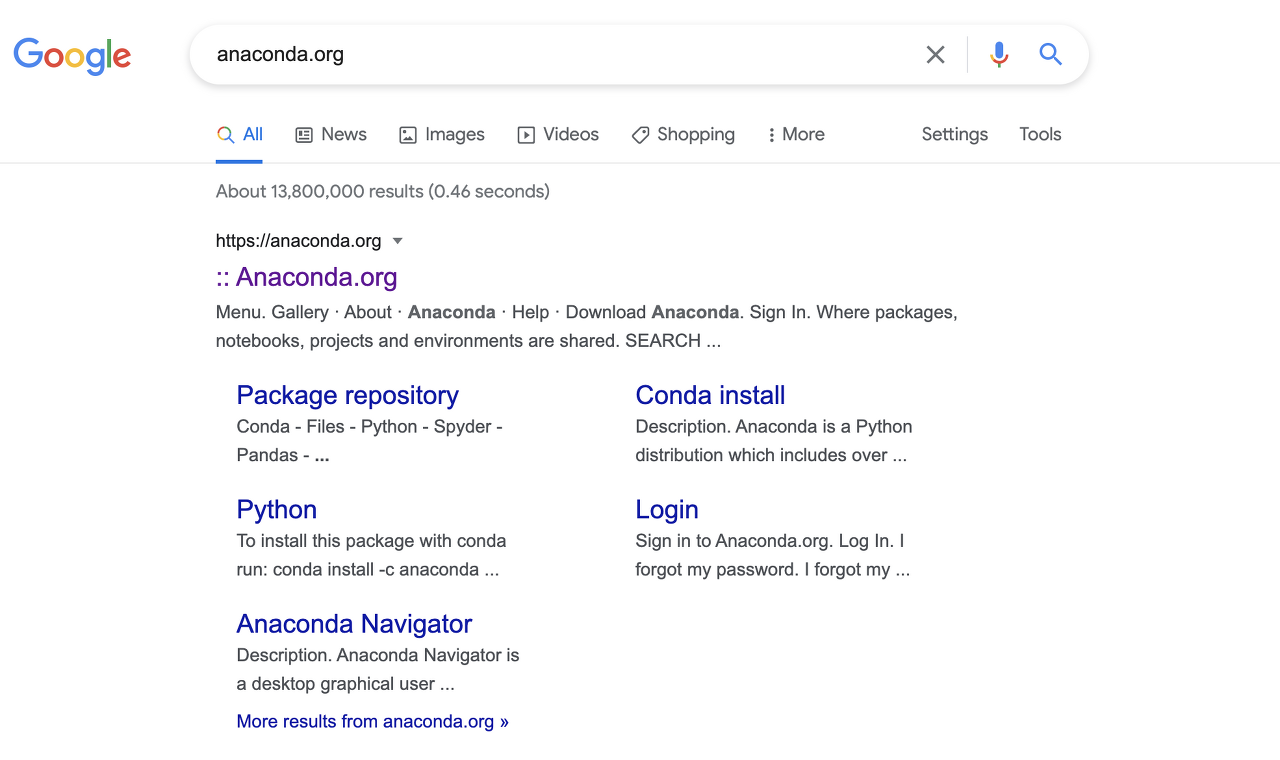
Task: Click the Google logo
Action: pyautogui.click(x=72, y=56)
